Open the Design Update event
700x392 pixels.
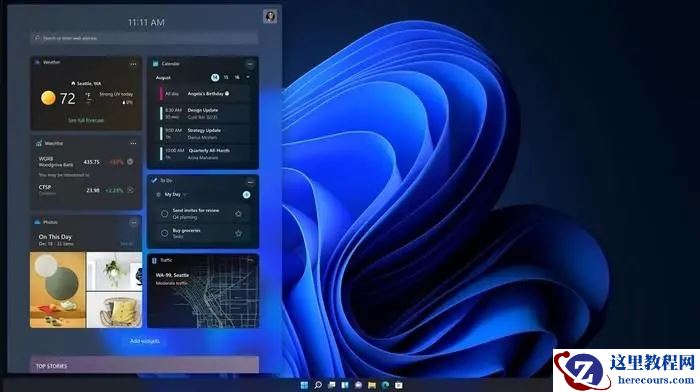point(204,113)
